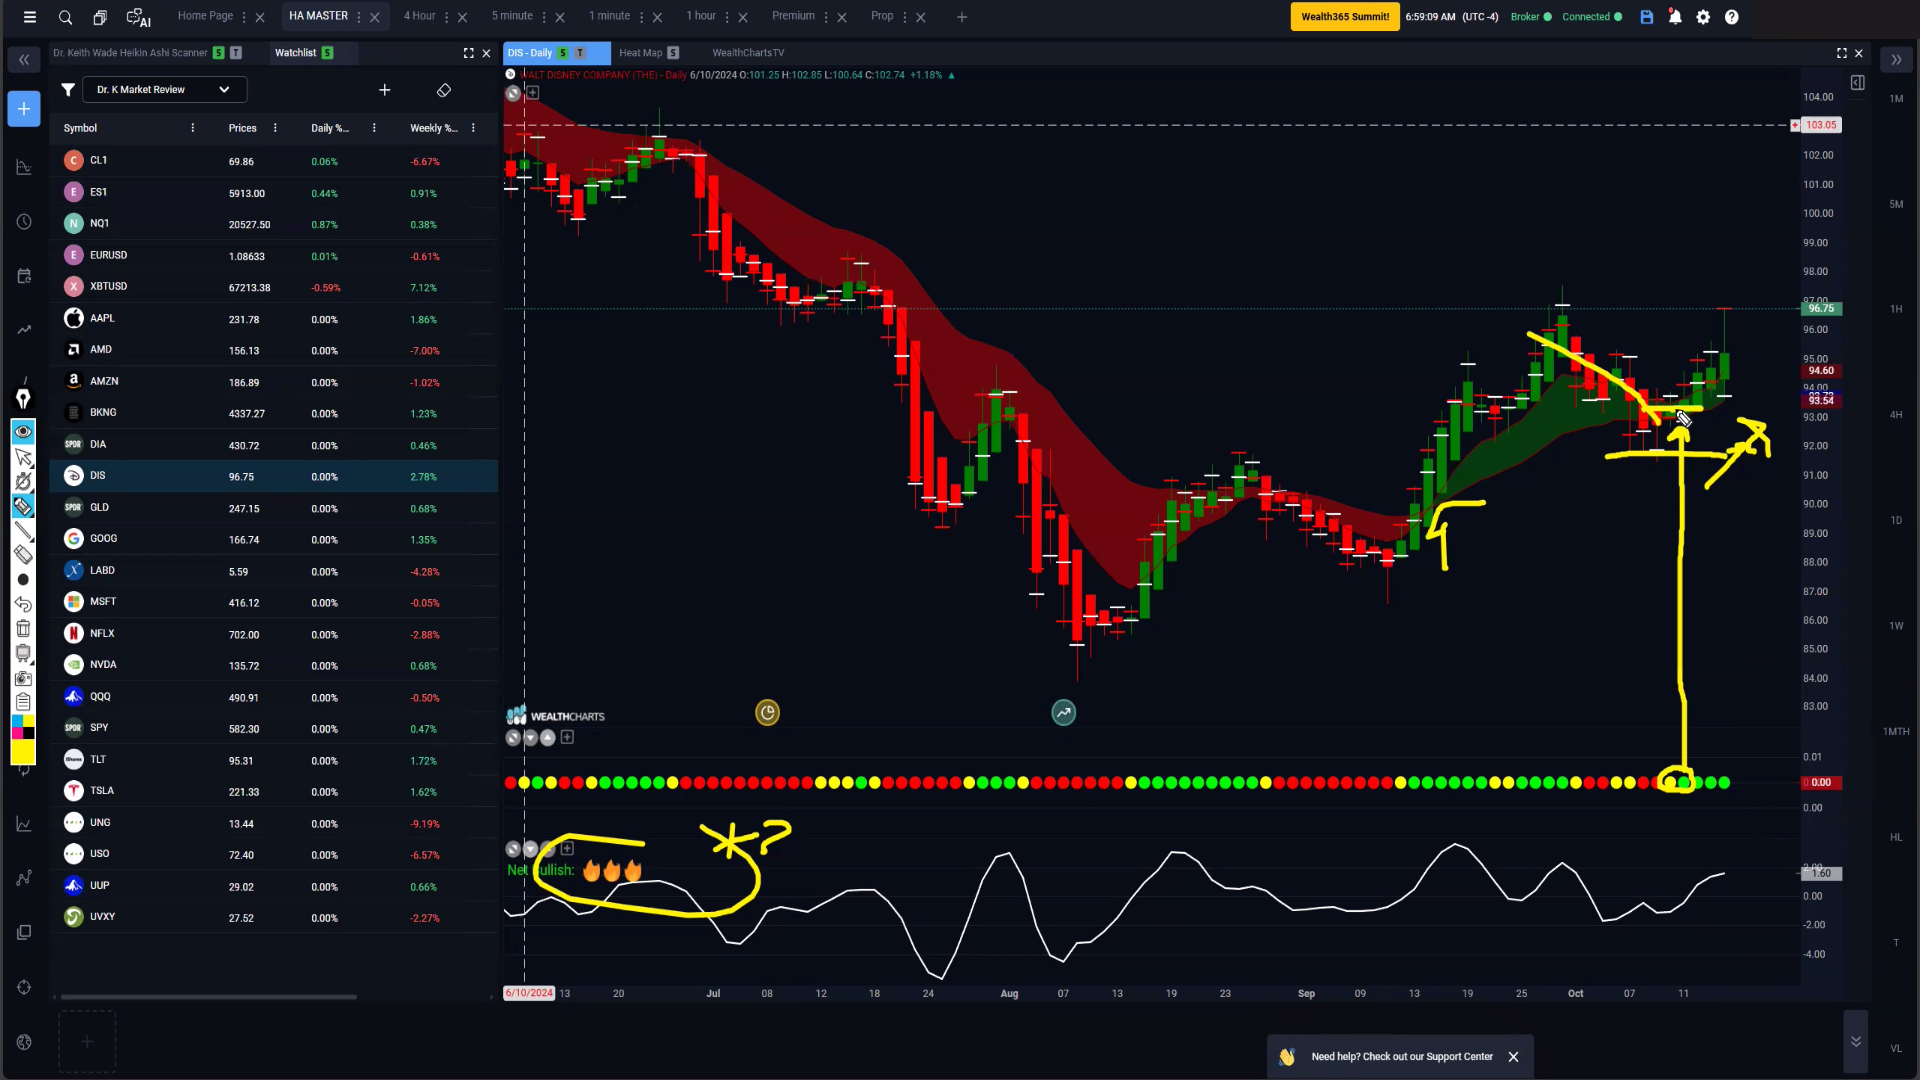1920x1080 pixels.
Task: Open Dr. Keith Wade Heikin Ashi Scanner tab
Action: point(130,53)
